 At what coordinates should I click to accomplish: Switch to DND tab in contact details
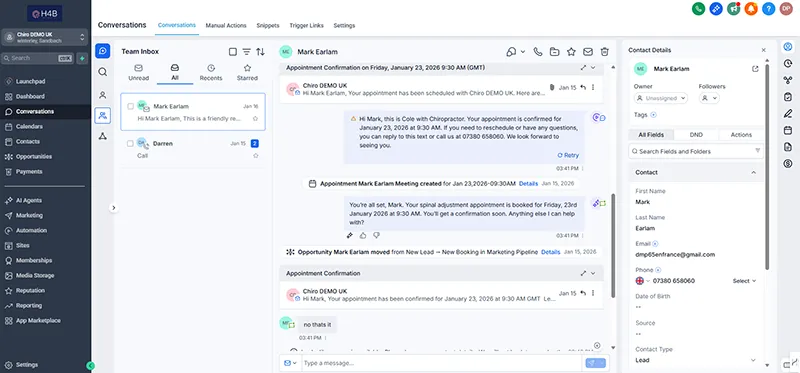pyautogui.click(x=696, y=135)
